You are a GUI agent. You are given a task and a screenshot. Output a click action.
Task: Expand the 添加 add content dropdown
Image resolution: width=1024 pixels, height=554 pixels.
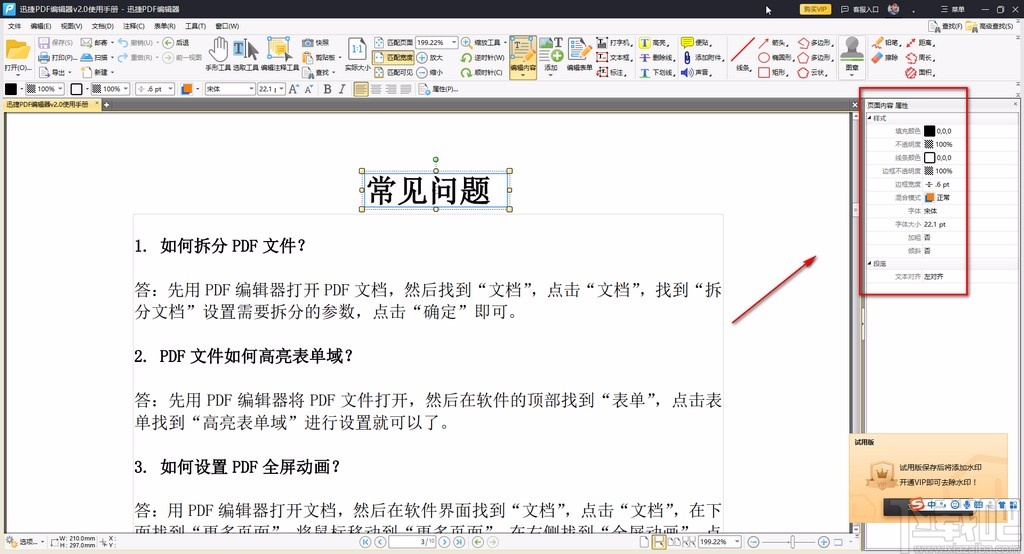(551, 74)
